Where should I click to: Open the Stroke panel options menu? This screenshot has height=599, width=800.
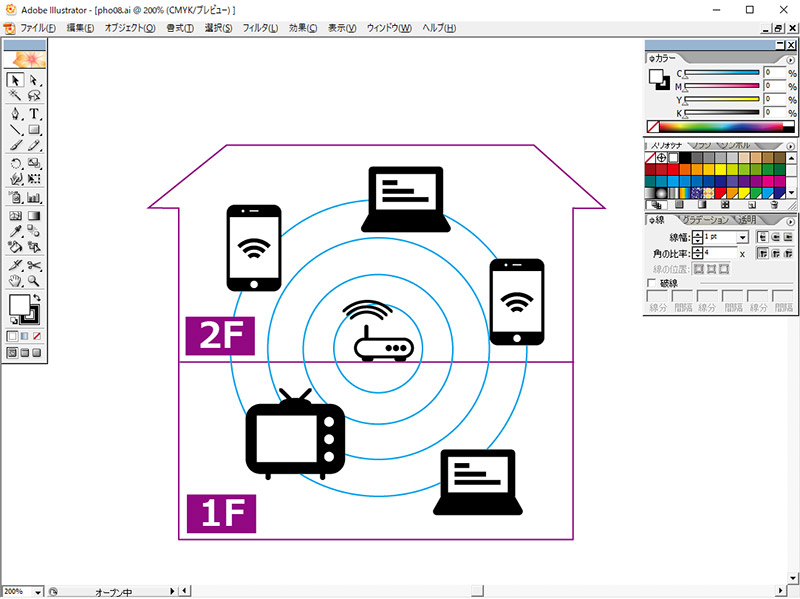pyautogui.click(x=790, y=221)
